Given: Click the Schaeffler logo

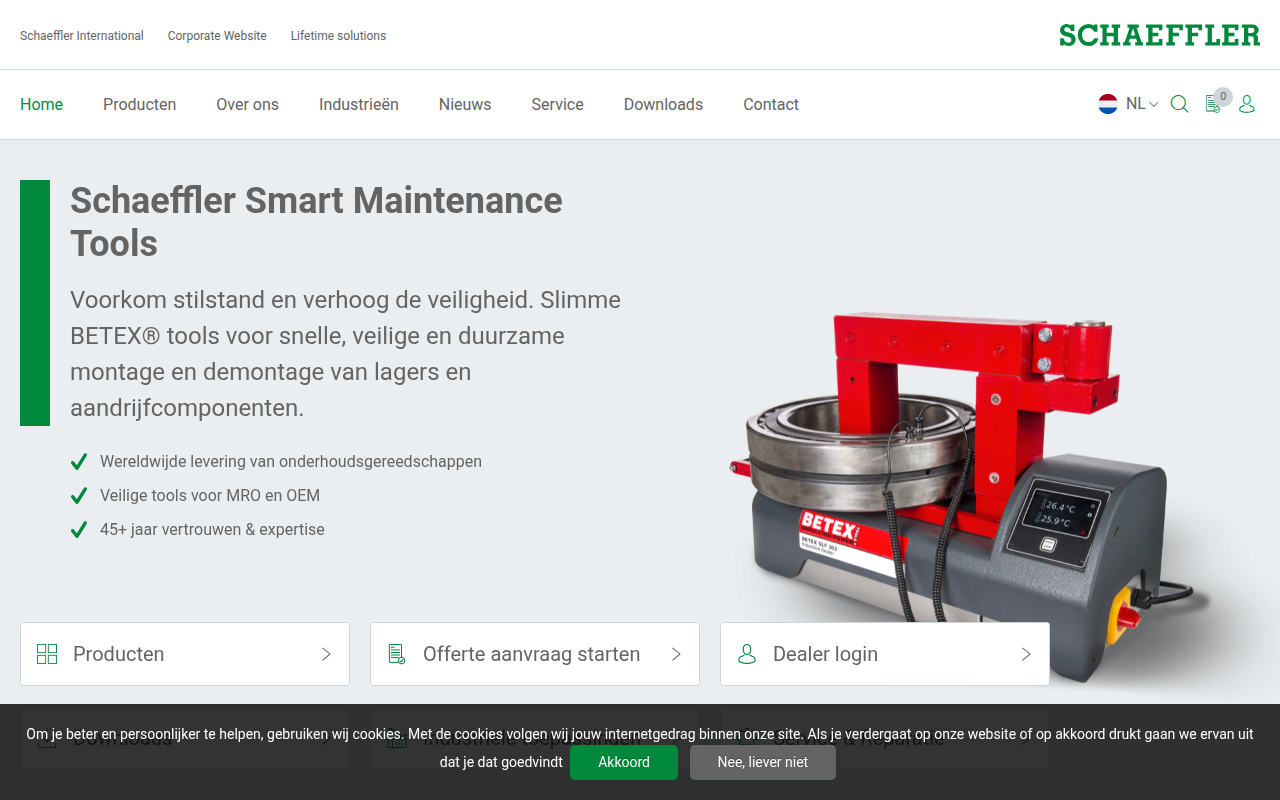Looking at the screenshot, I should 1159,35.
